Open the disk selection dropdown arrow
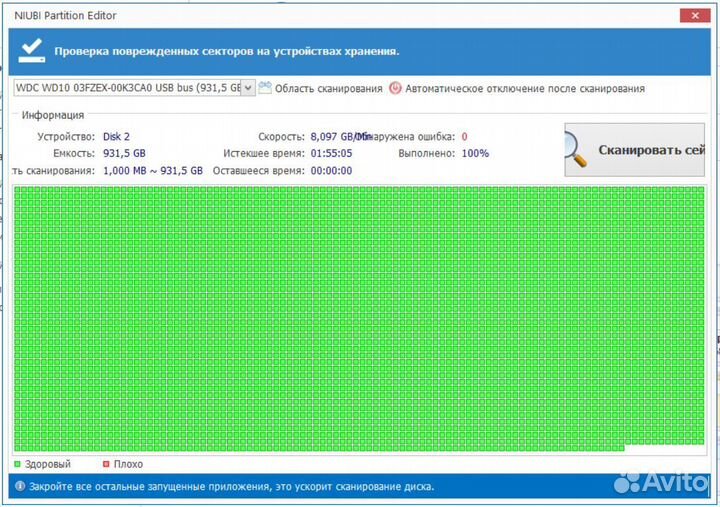 [248, 88]
